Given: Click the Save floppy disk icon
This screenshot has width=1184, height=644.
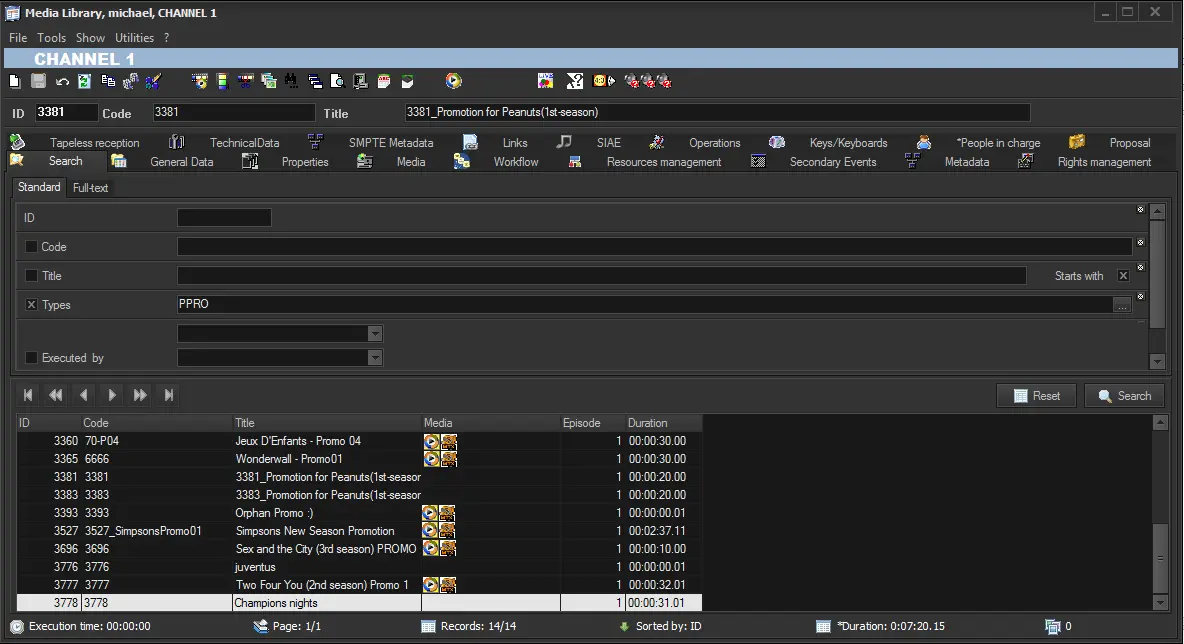Looking at the screenshot, I should (x=38, y=81).
